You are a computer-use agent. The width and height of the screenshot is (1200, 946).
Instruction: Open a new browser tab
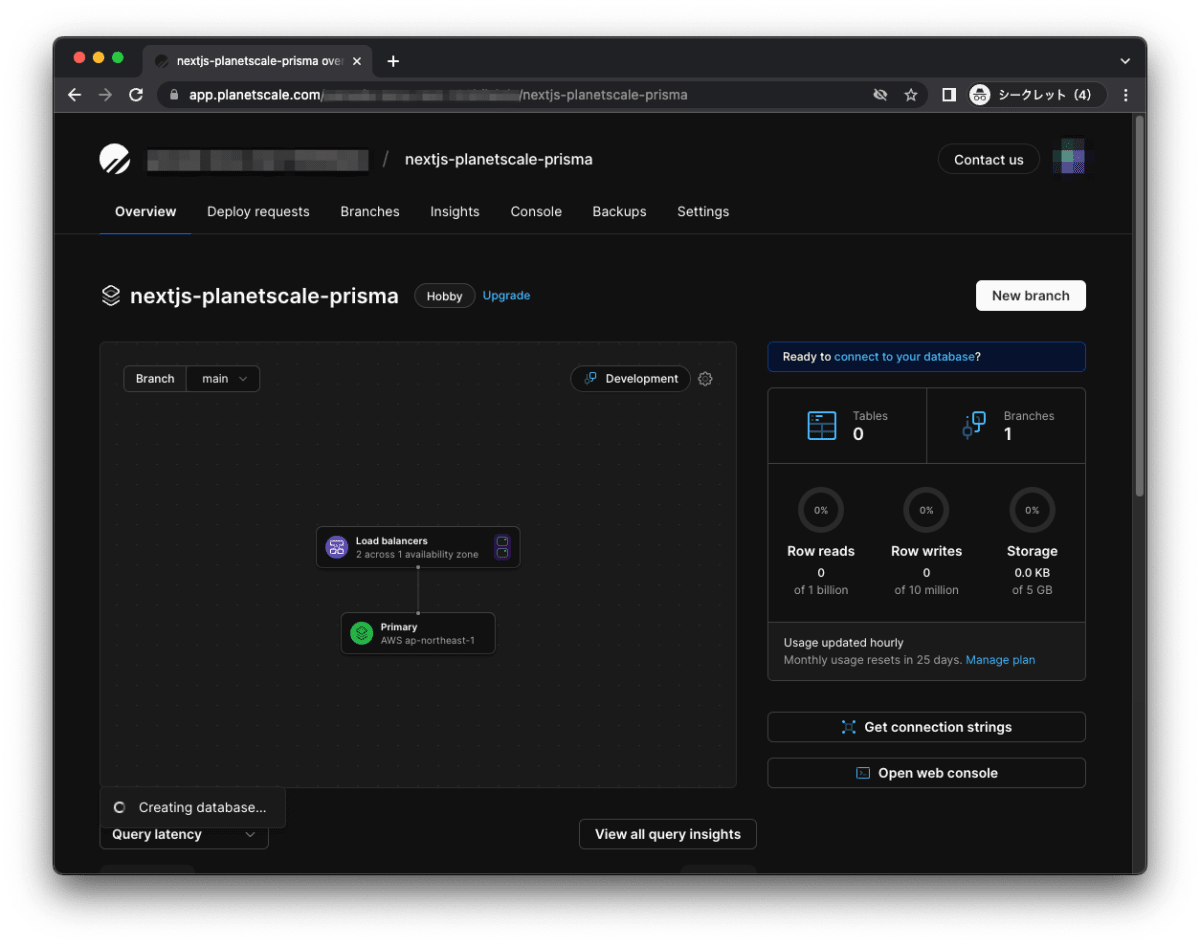click(x=393, y=61)
